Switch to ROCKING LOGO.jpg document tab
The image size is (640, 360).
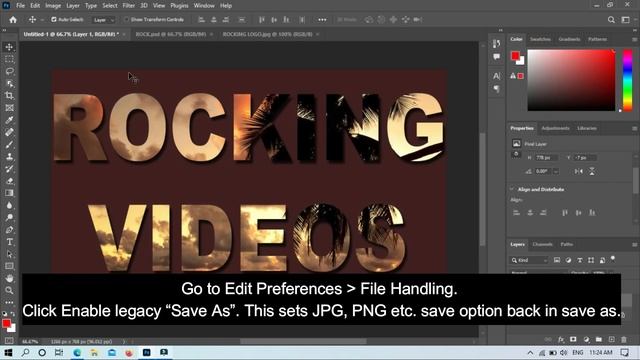pyautogui.click(x=267, y=34)
